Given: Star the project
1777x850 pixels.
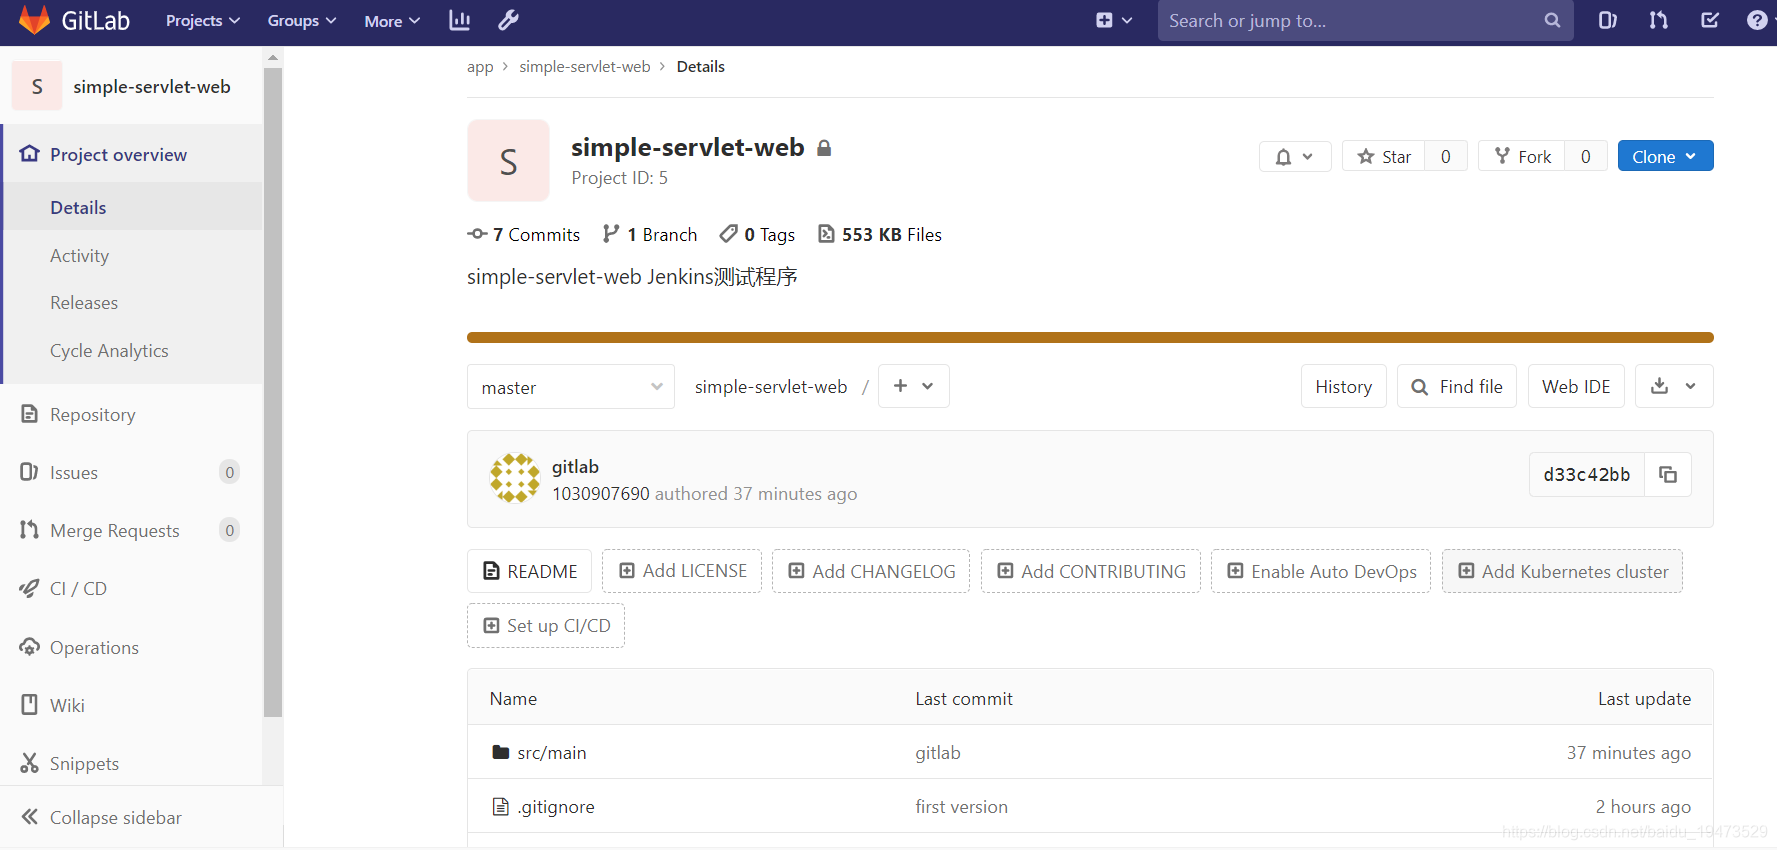Looking at the screenshot, I should [x=1384, y=156].
